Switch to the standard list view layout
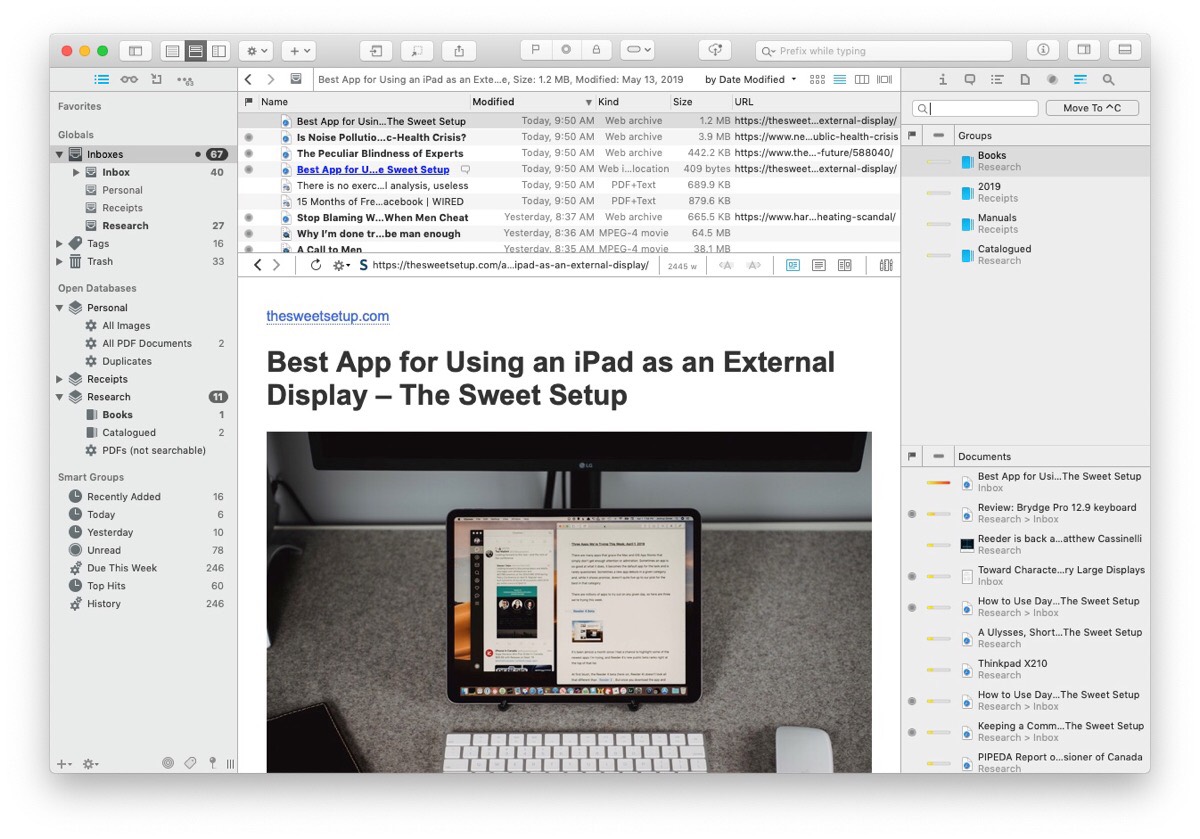The width and height of the screenshot is (1200, 839). pyautogui.click(x=173, y=50)
